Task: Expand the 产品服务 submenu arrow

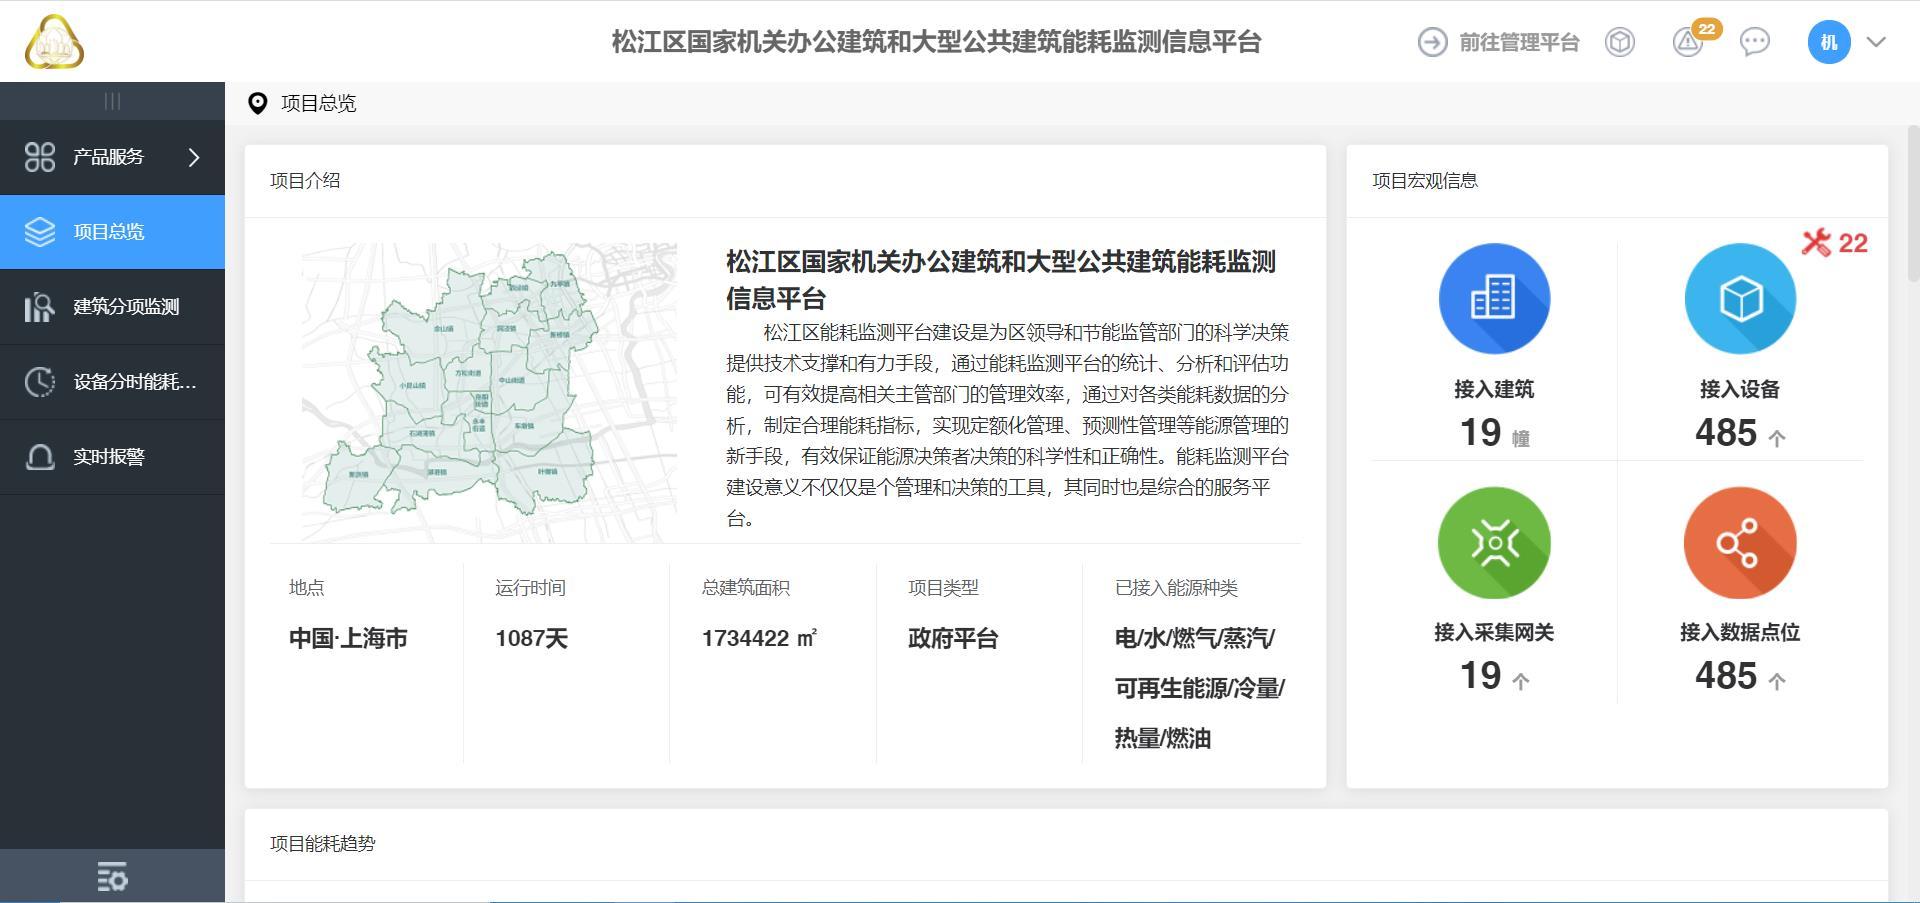Action: [194, 157]
